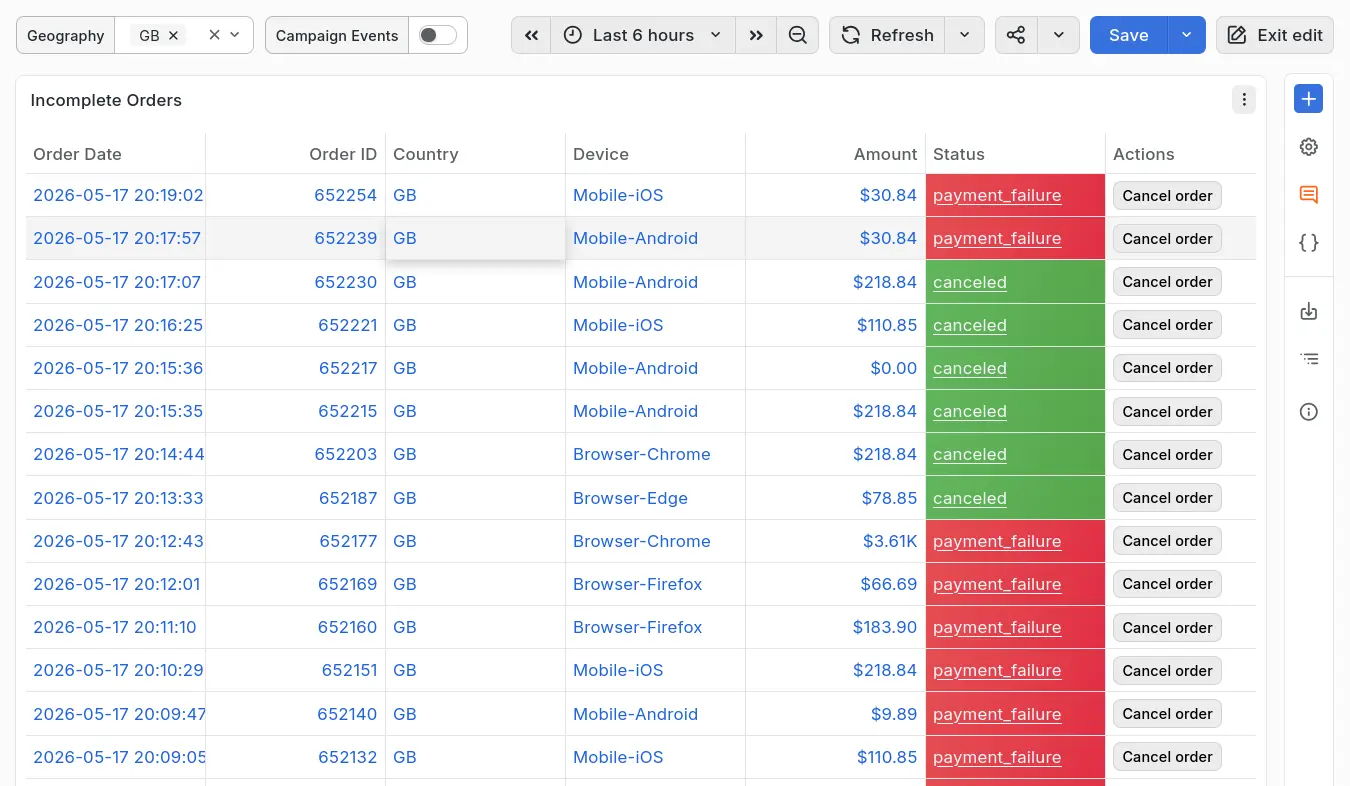This screenshot has height=786, width=1350.
Task: Click the Geography variable label
Action: tap(65, 35)
